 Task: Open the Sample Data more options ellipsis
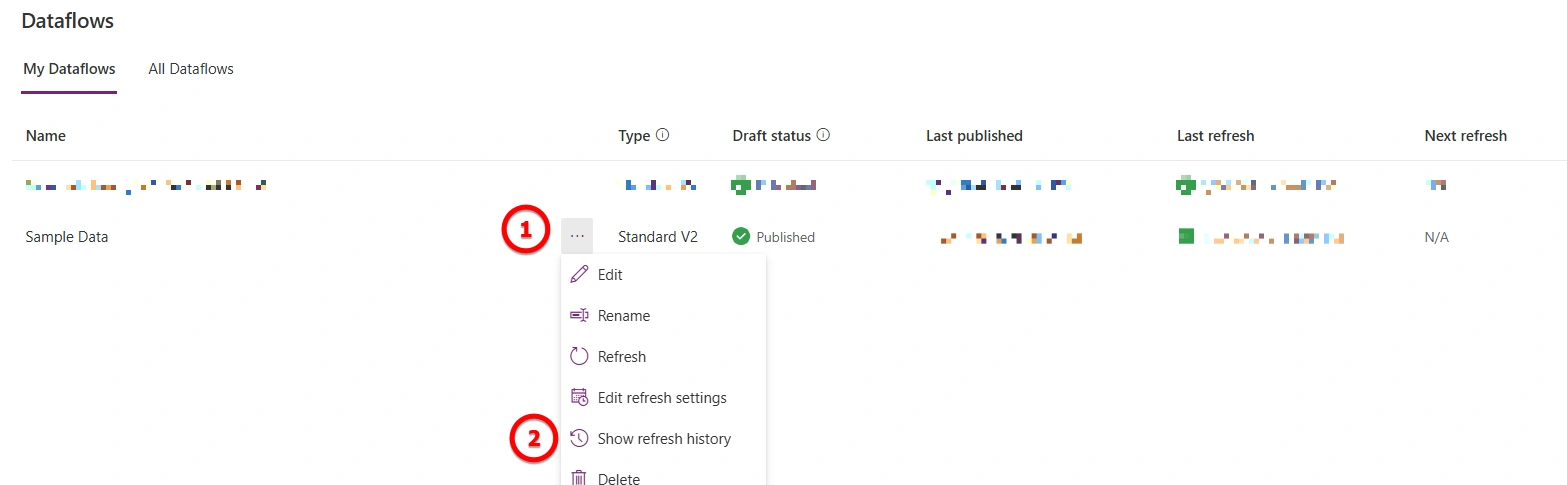pyautogui.click(x=577, y=235)
